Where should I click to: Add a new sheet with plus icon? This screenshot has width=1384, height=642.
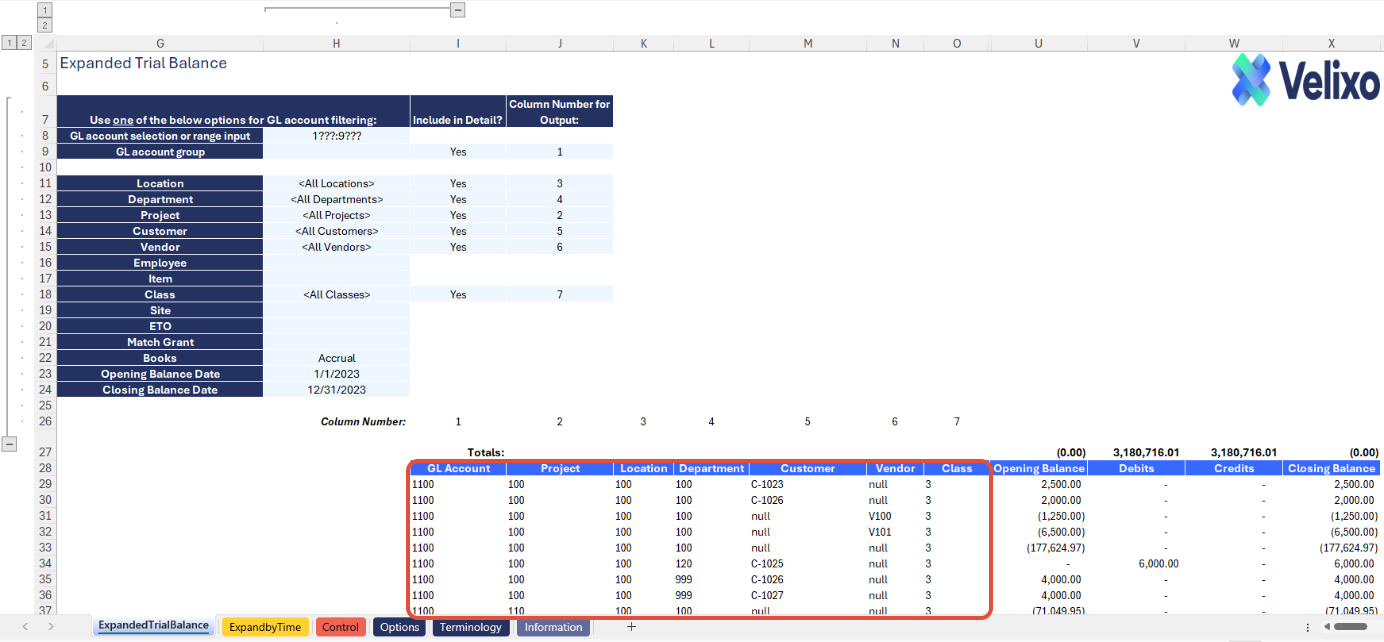pyautogui.click(x=631, y=627)
